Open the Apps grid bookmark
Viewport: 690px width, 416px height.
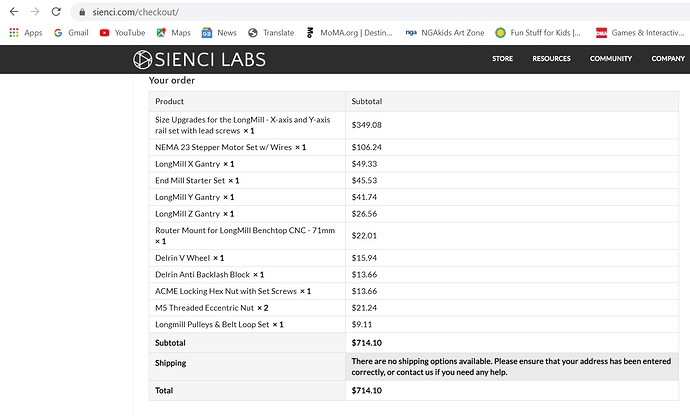tap(26, 33)
